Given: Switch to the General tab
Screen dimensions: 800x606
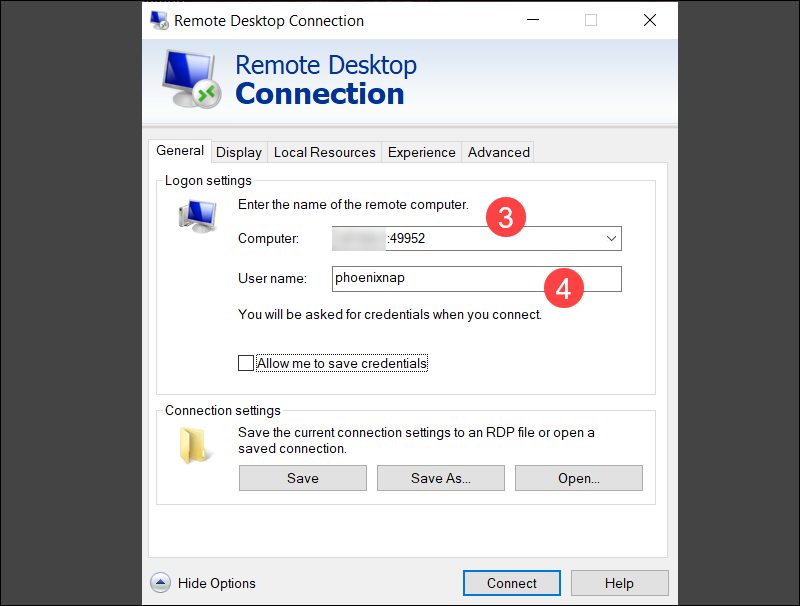Looking at the screenshot, I should tap(180, 151).
